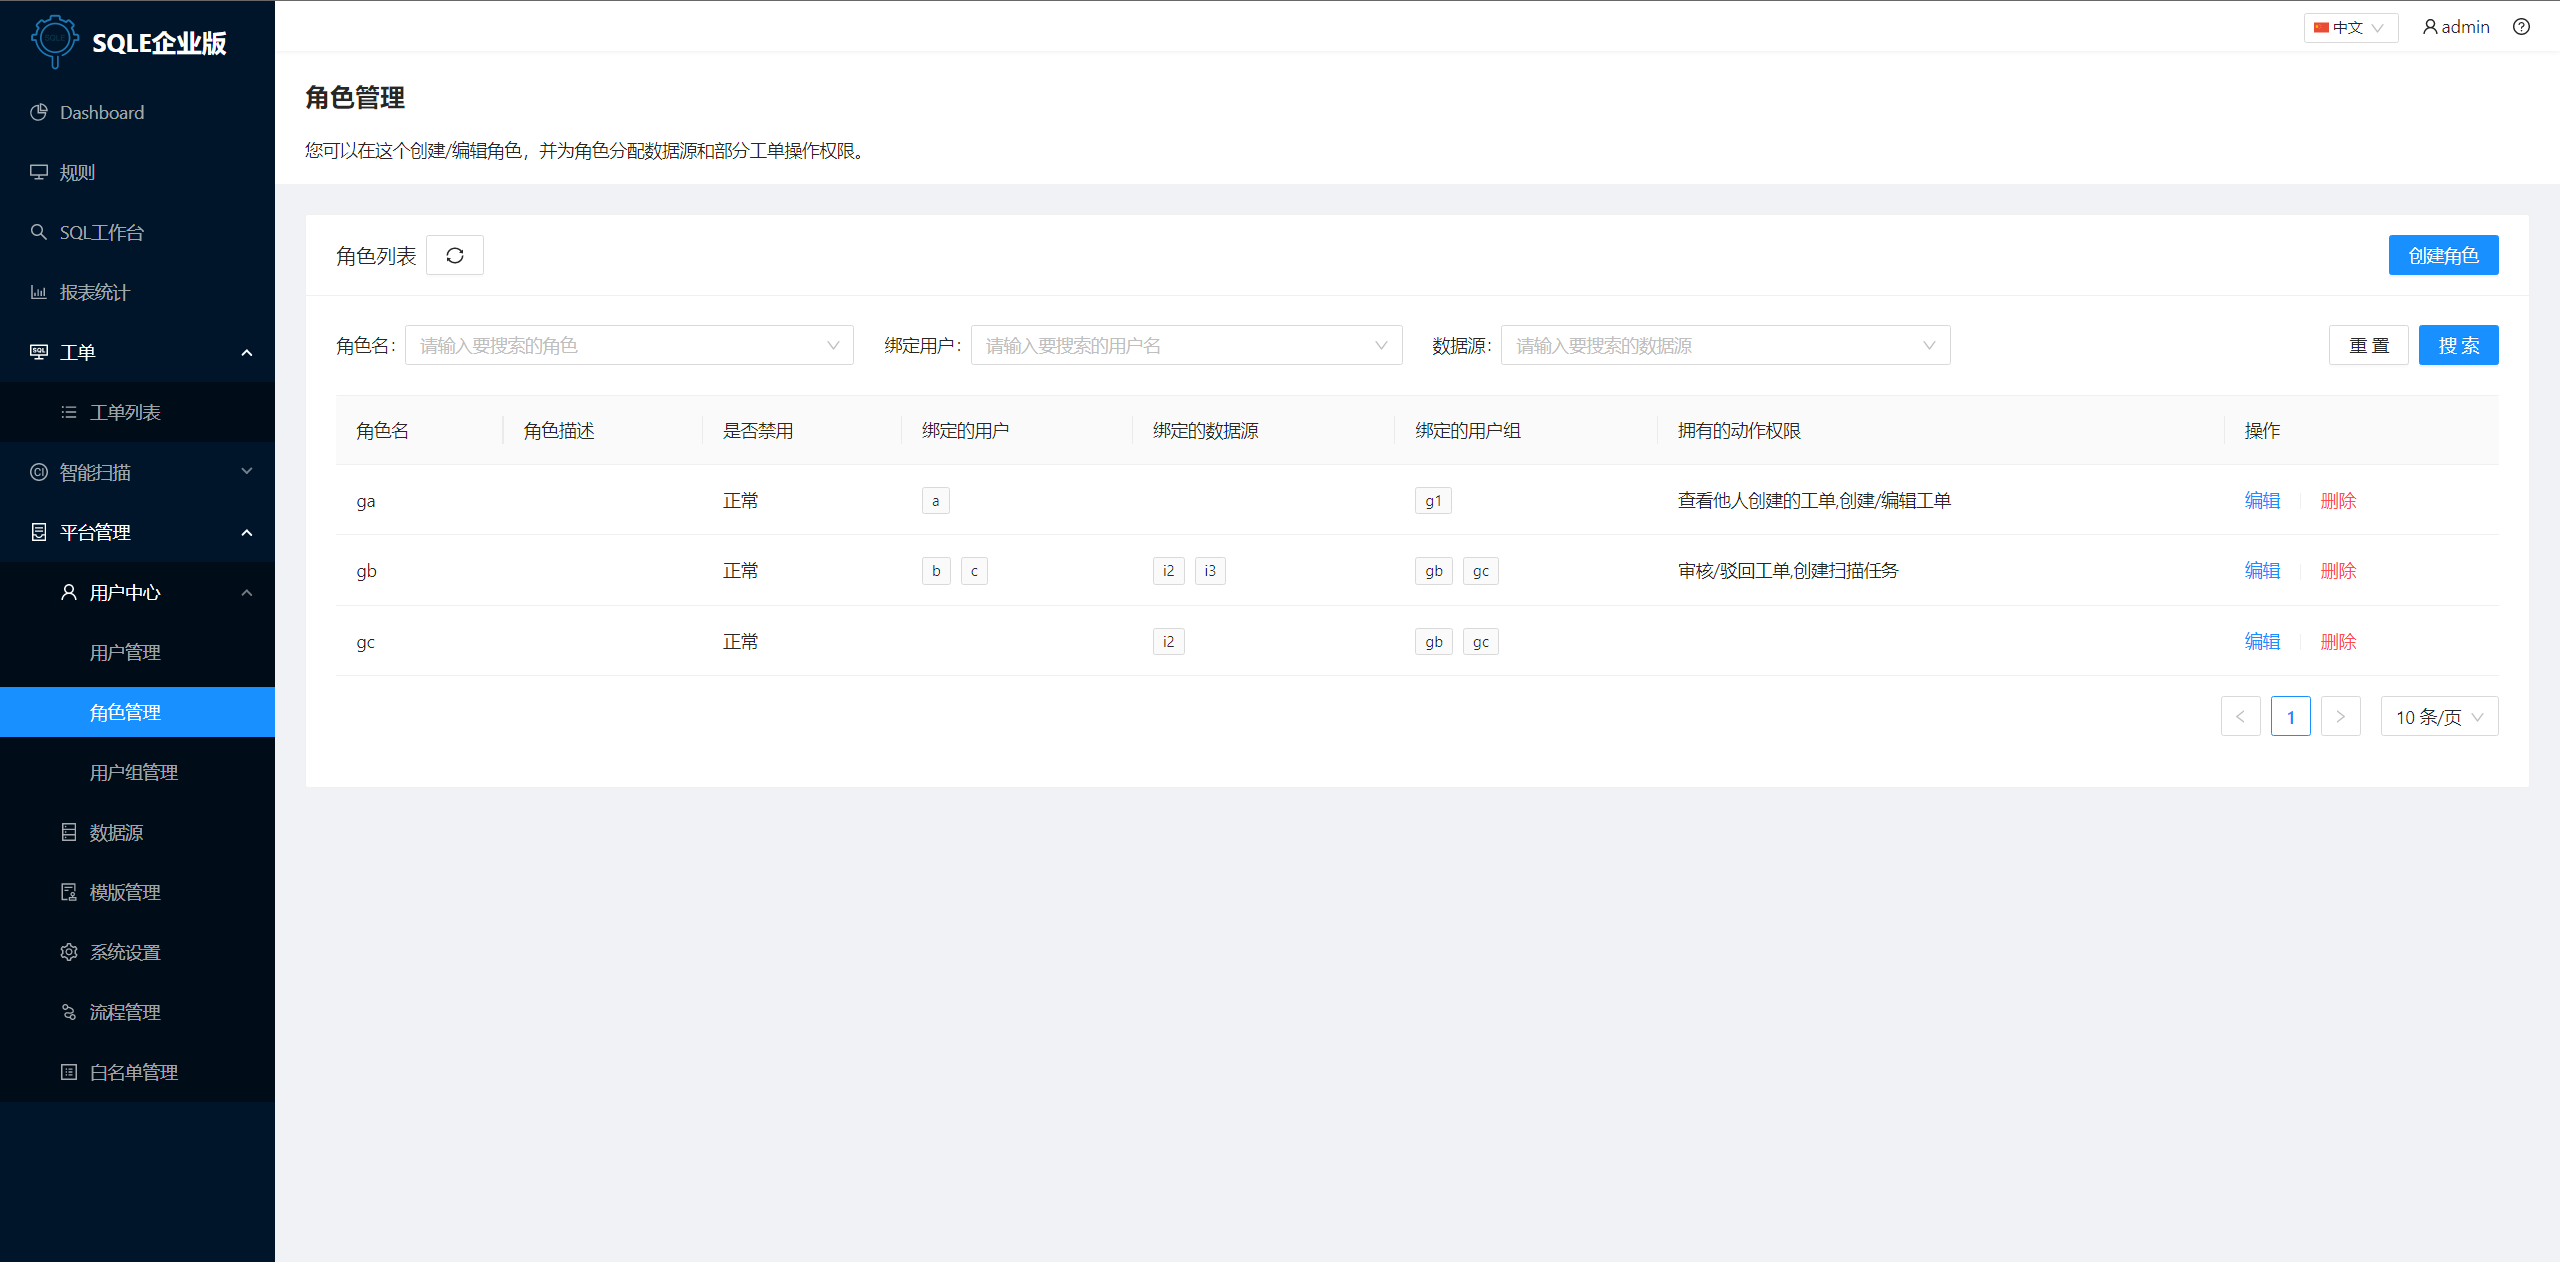Open the 中文 language selector

2350,27
